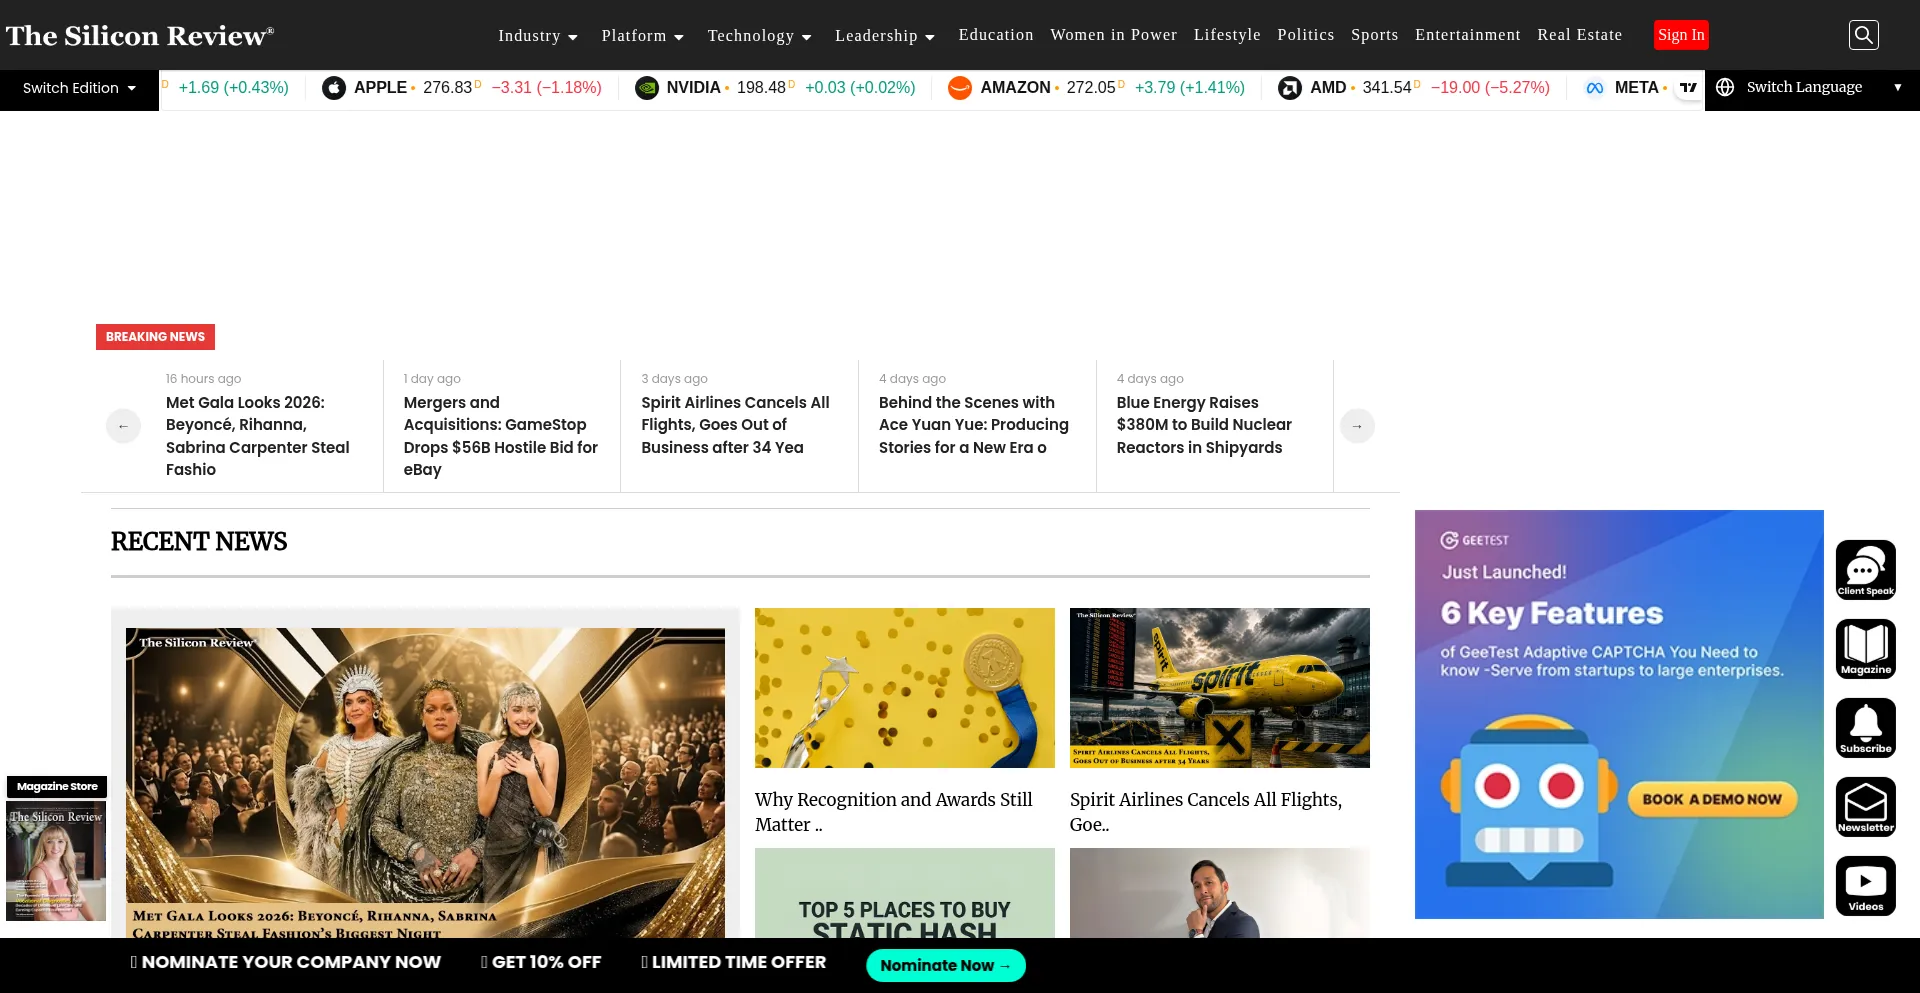Open Why Recognition and Awards Still Matter

(895, 812)
